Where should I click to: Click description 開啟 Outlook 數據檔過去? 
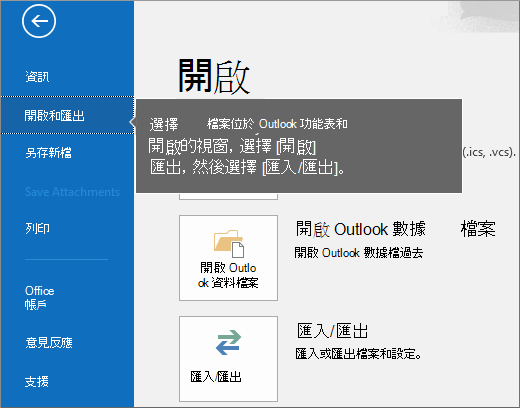point(359,253)
